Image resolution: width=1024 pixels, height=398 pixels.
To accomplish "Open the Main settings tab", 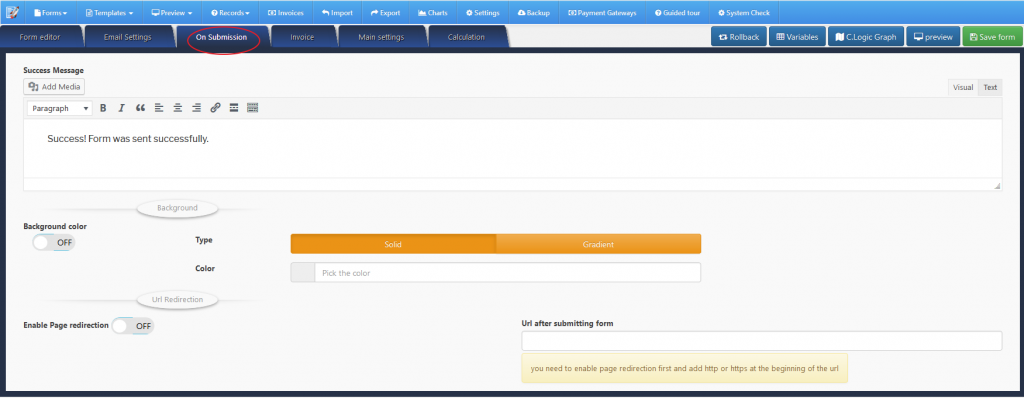I will (381, 37).
